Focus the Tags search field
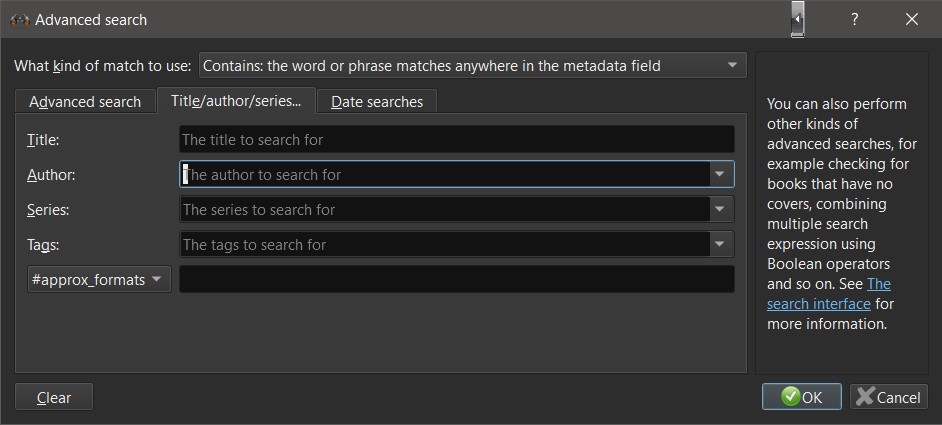The width and height of the screenshot is (942, 425). coord(445,244)
